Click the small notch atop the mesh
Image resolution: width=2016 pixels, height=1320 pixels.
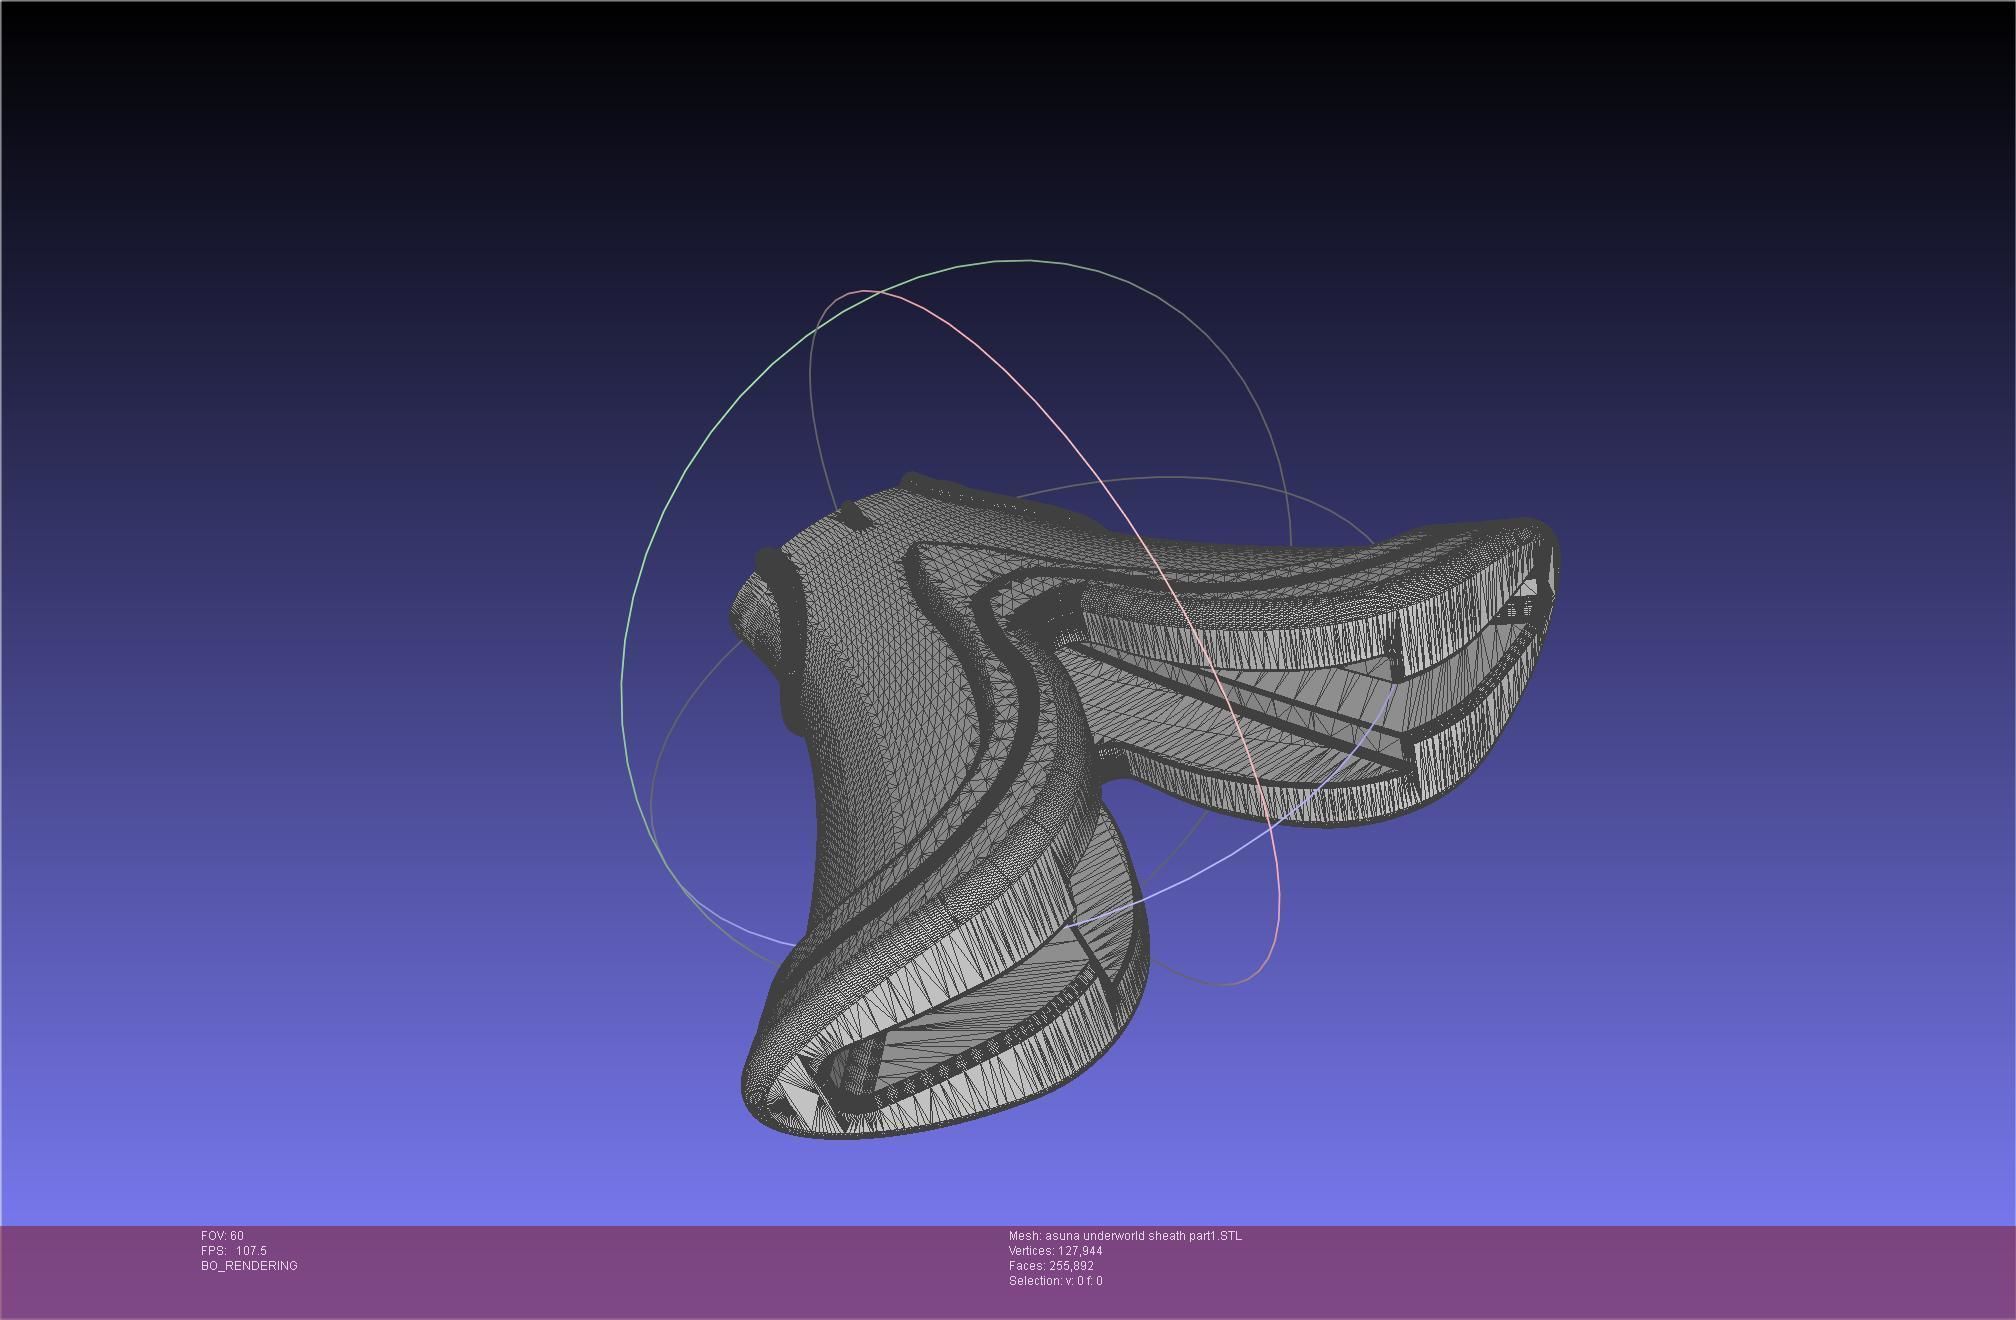point(853,515)
